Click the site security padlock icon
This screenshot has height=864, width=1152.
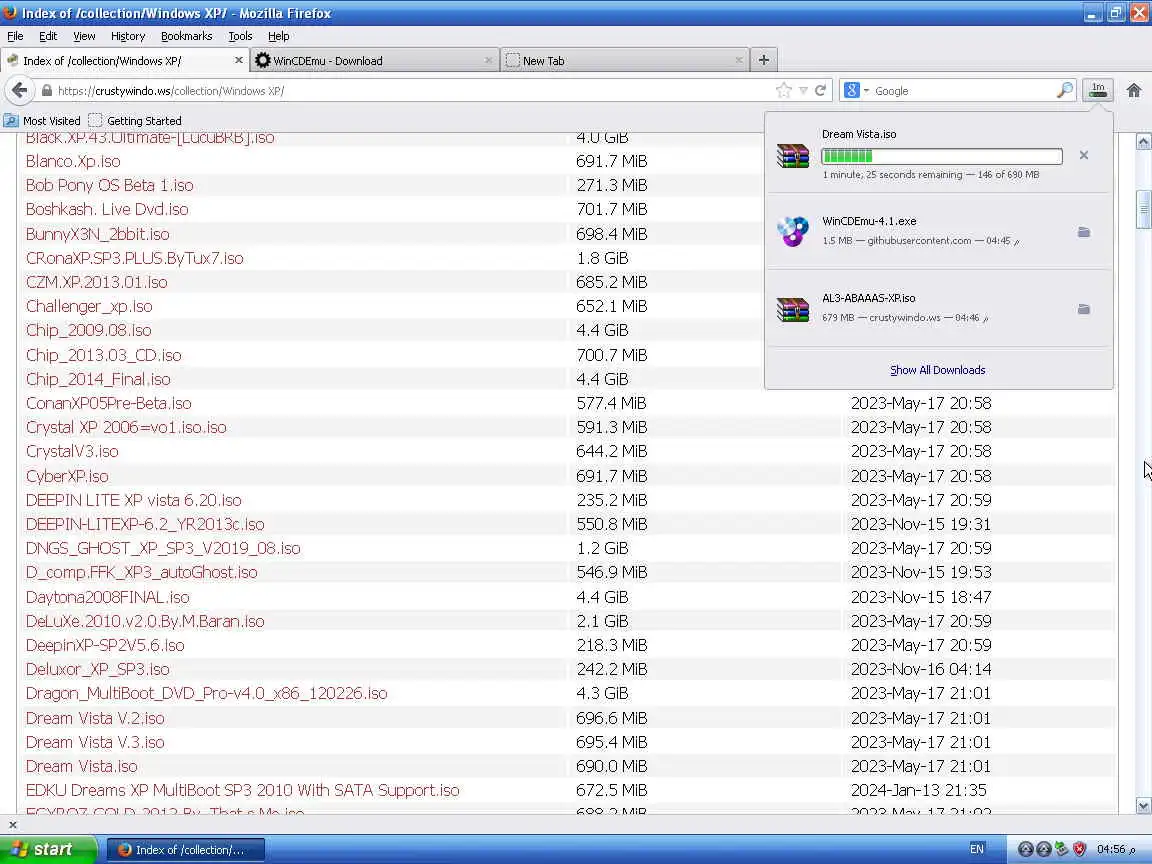pos(46,90)
